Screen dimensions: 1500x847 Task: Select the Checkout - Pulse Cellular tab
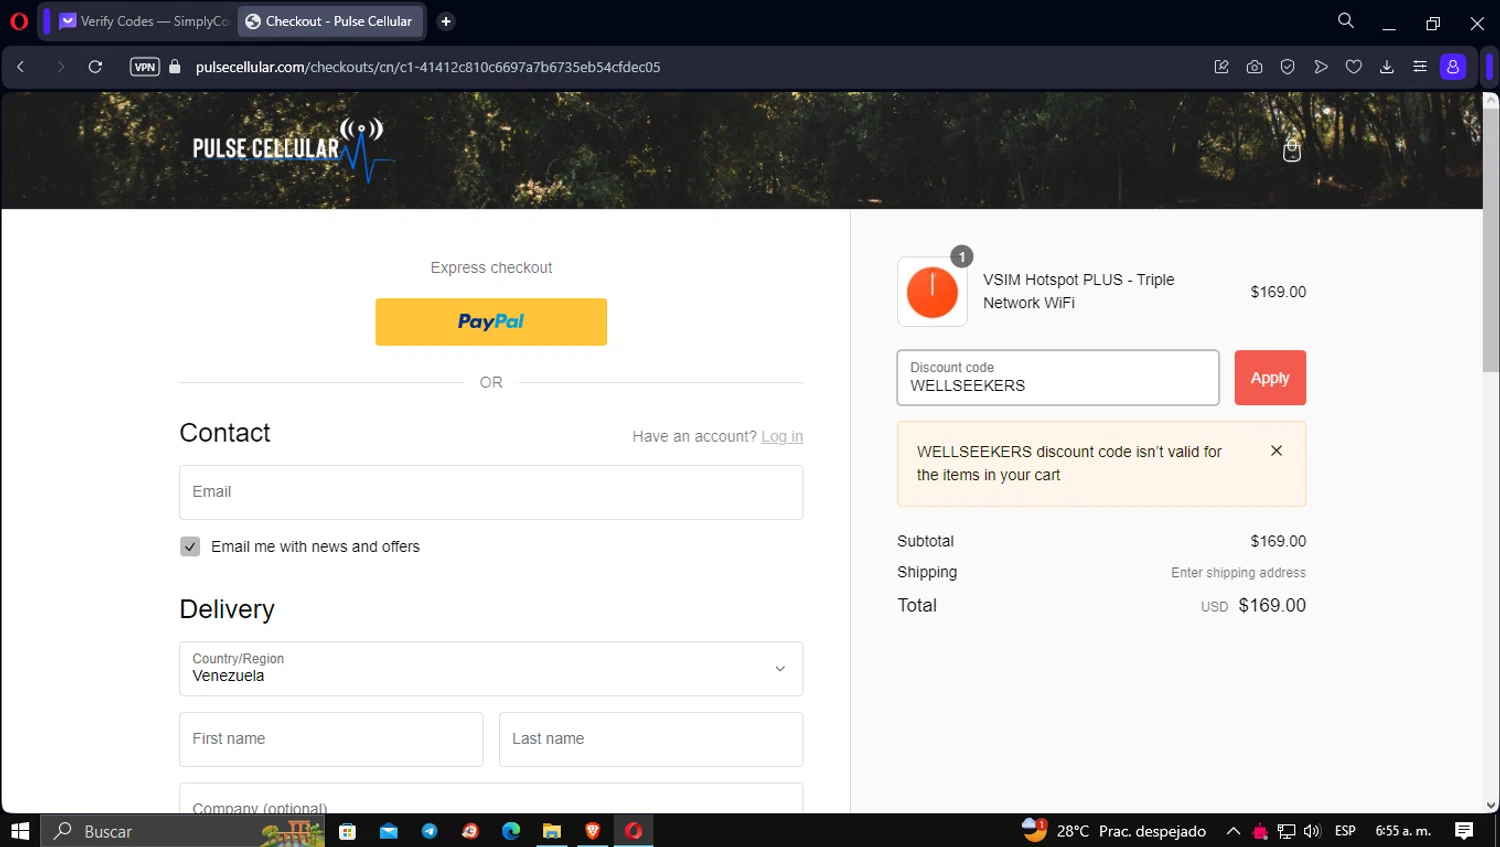click(x=330, y=21)
